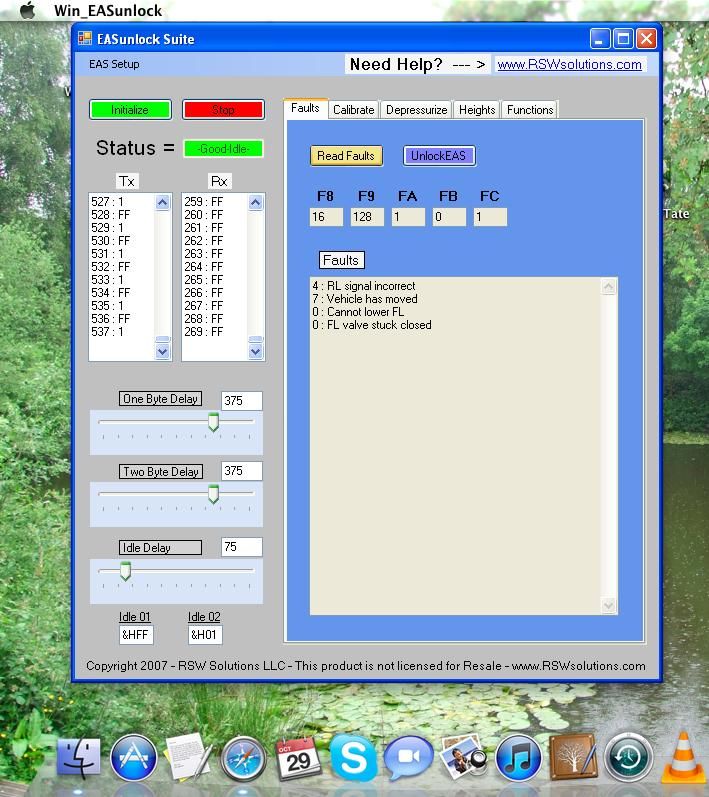Screen dimensions: 709x797
Task: Select Rx row '269 : FF'
Action: [x=203, y=332]
